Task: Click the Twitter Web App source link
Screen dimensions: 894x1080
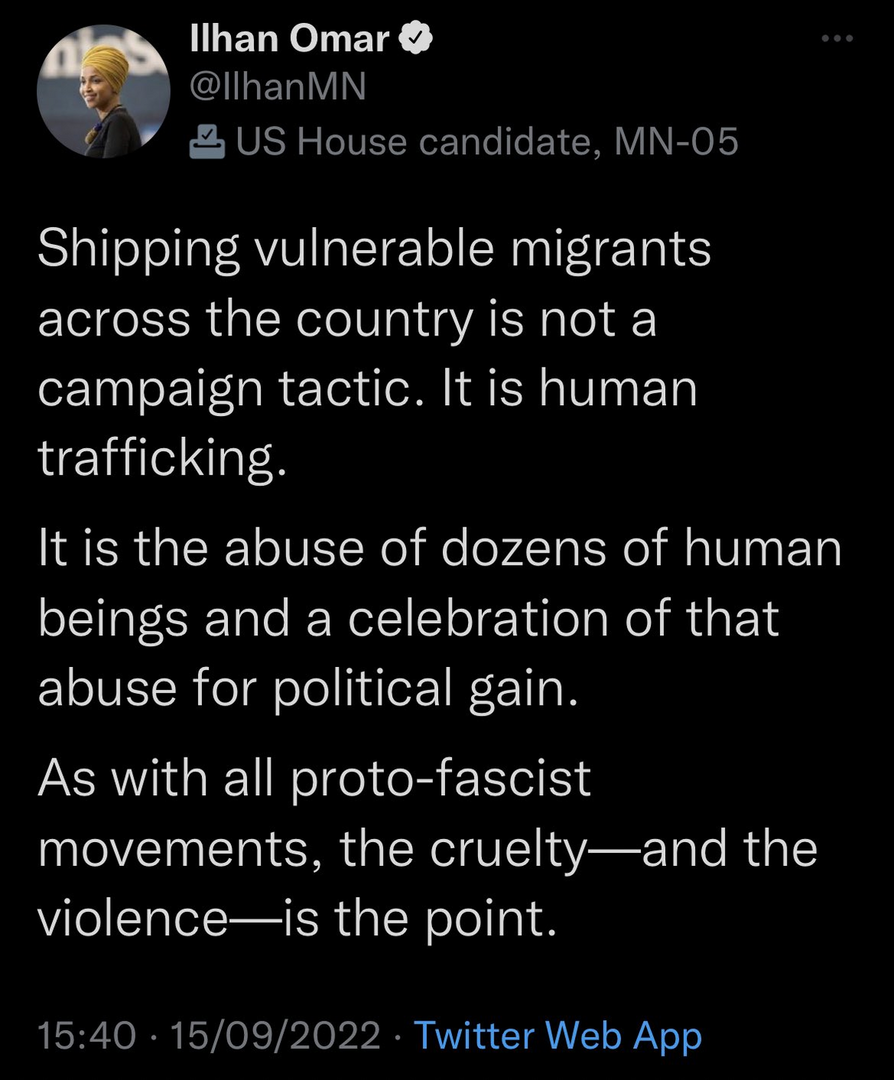Action: tap(558, 1035)
